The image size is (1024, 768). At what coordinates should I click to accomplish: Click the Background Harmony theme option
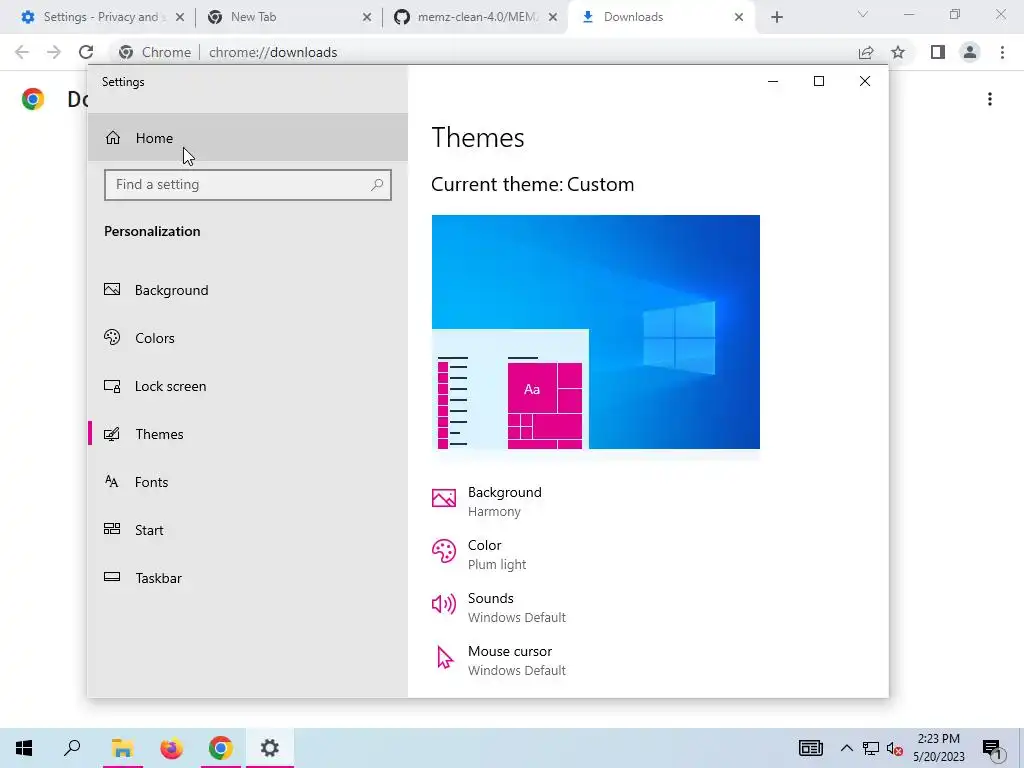(487, 501)
